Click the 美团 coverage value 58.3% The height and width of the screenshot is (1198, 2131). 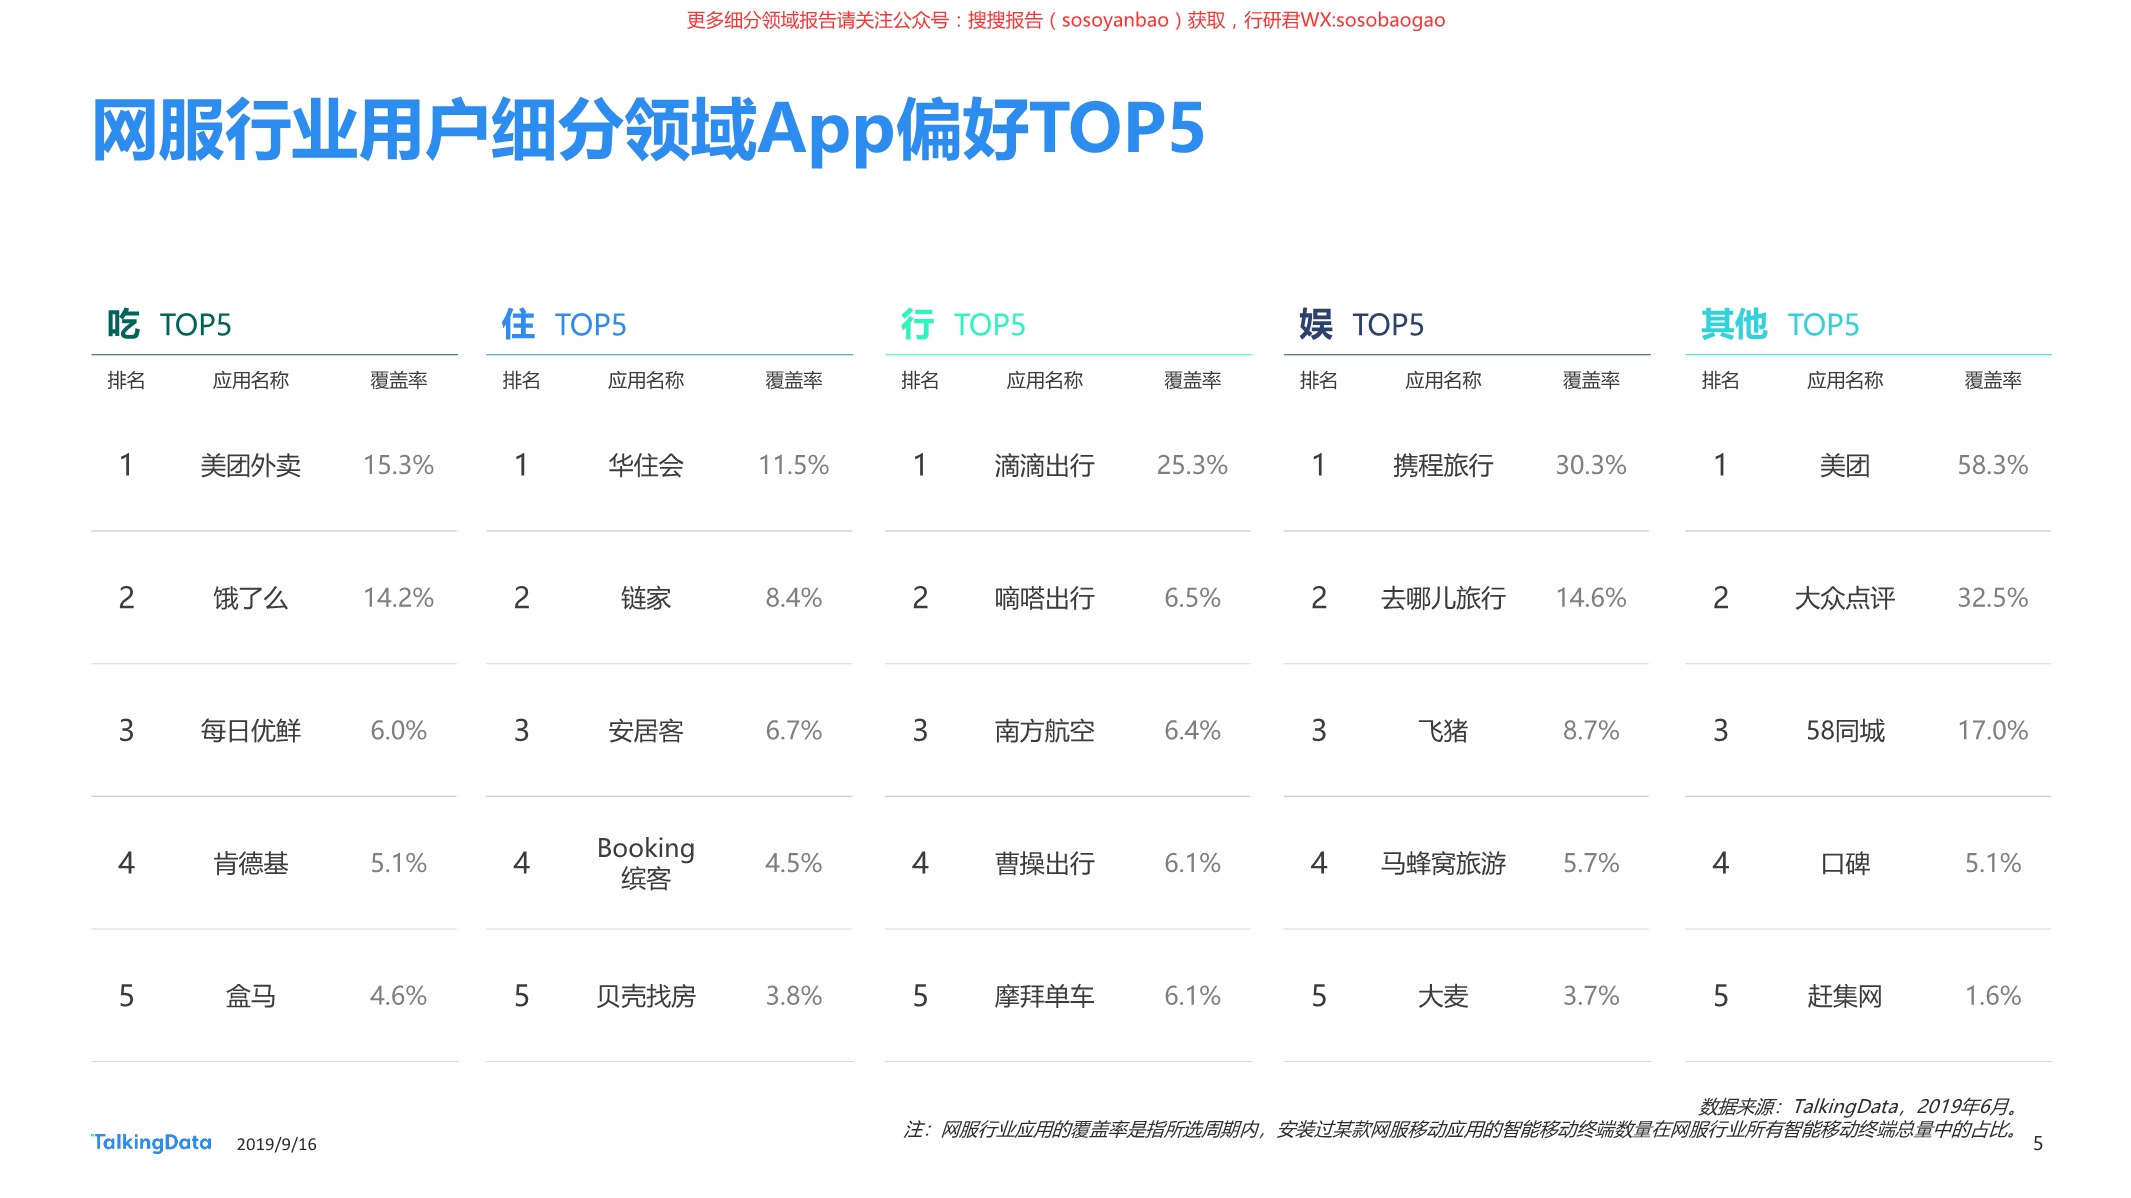click(1993, 464)
